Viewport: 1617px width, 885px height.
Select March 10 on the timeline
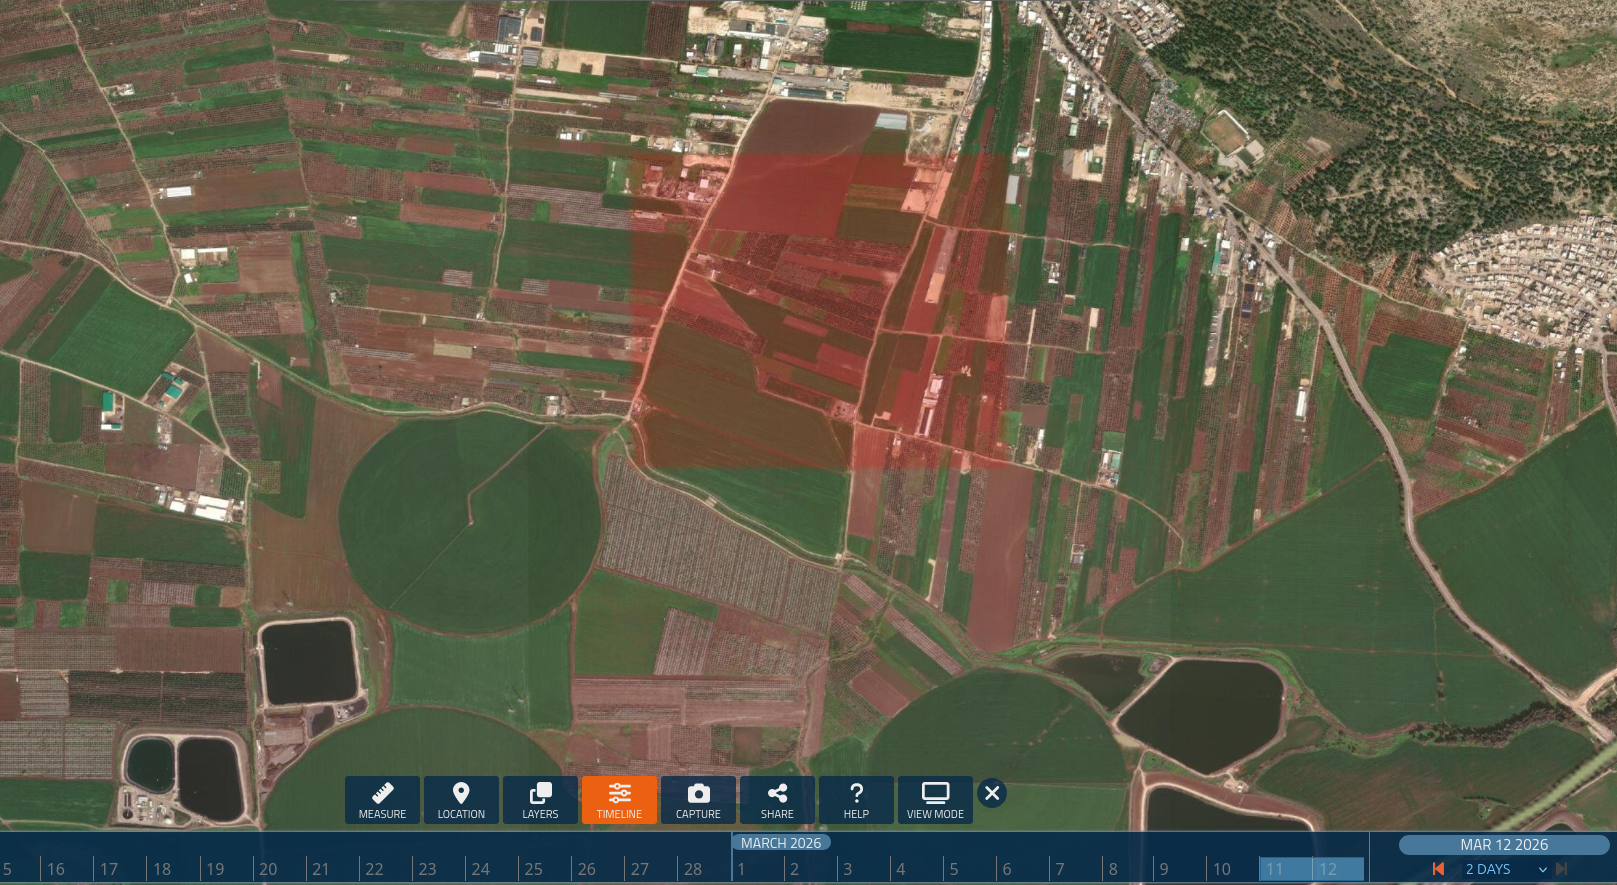1222,869
